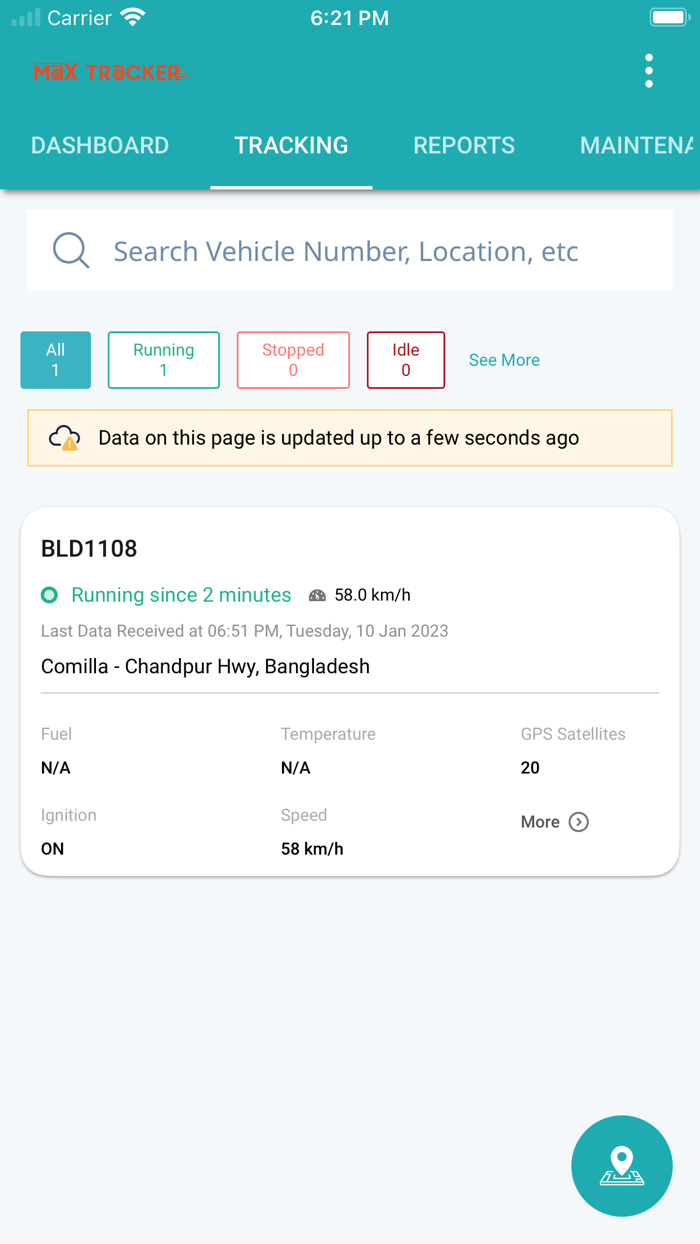Select the Stopped filter option
Screen dimensions: 700x1244
tap(292, 360)
